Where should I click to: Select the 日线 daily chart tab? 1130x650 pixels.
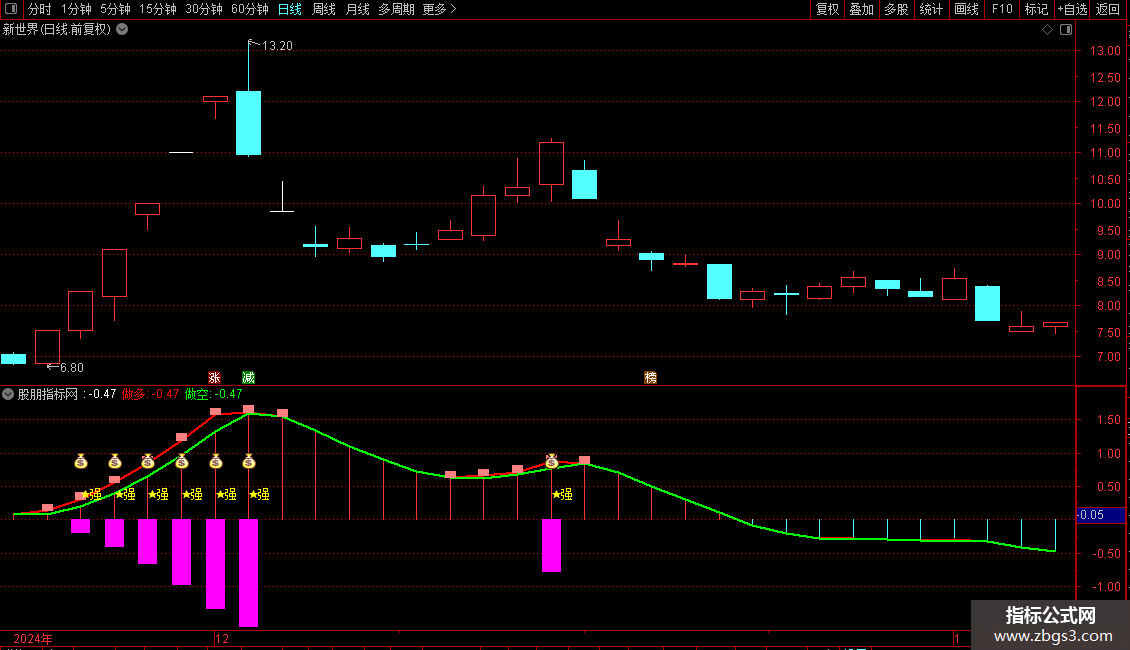click(x=290, y=9)
